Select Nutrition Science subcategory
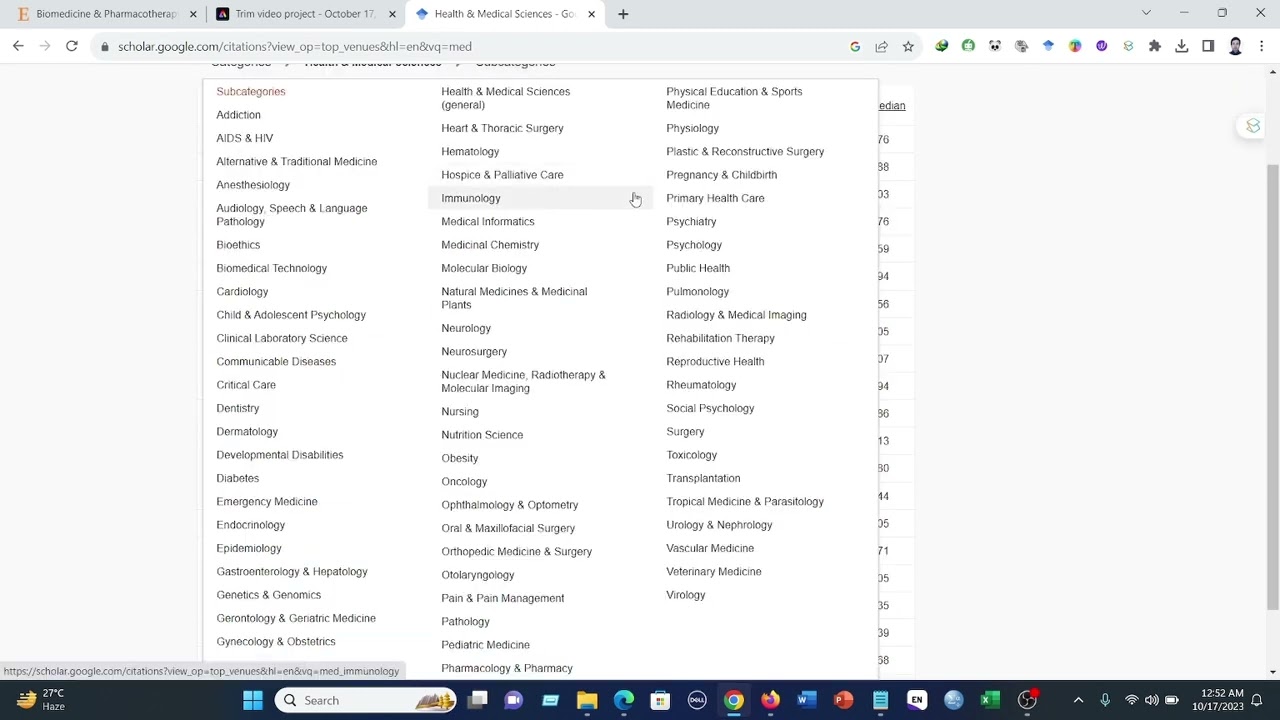 (x=482, y=435)
